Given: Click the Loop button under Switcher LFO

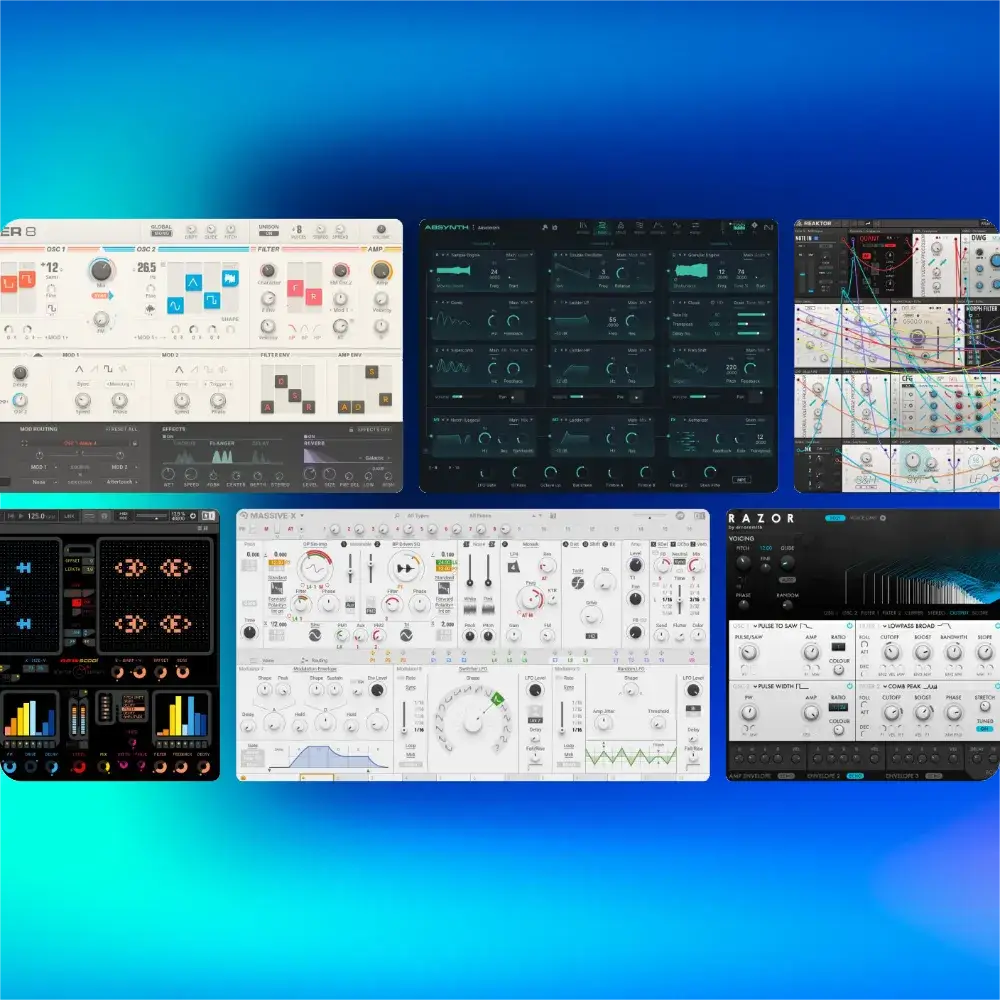Looking at the screenshot, I should [410, 745].
